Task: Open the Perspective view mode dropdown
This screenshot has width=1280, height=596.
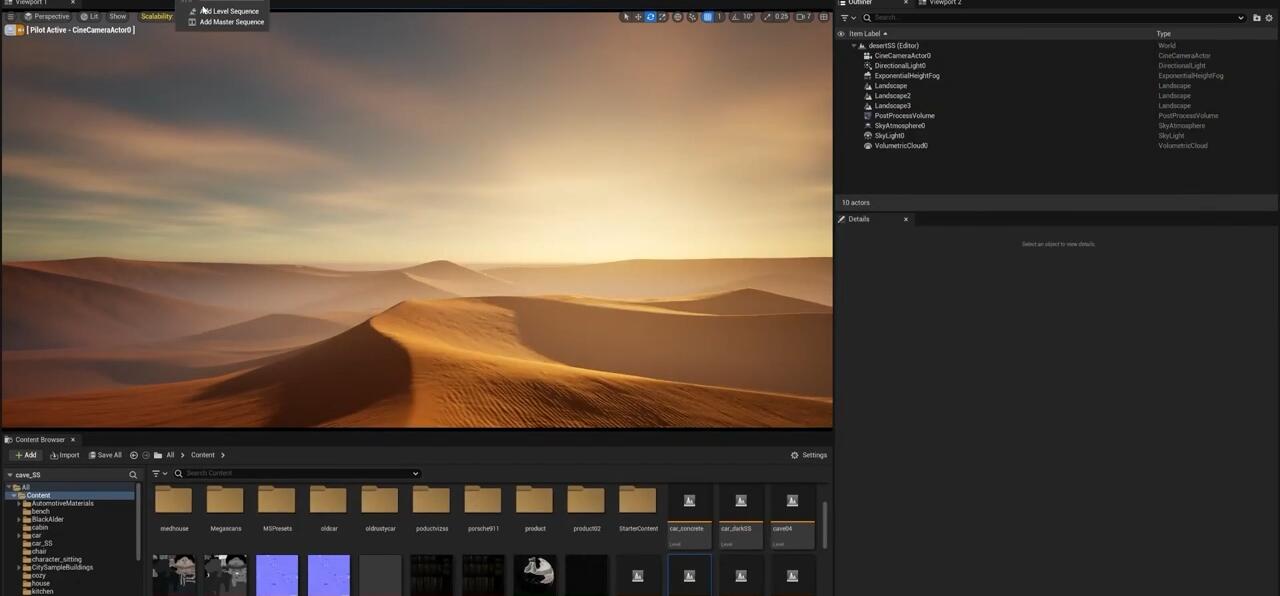Action: [47, 16]
